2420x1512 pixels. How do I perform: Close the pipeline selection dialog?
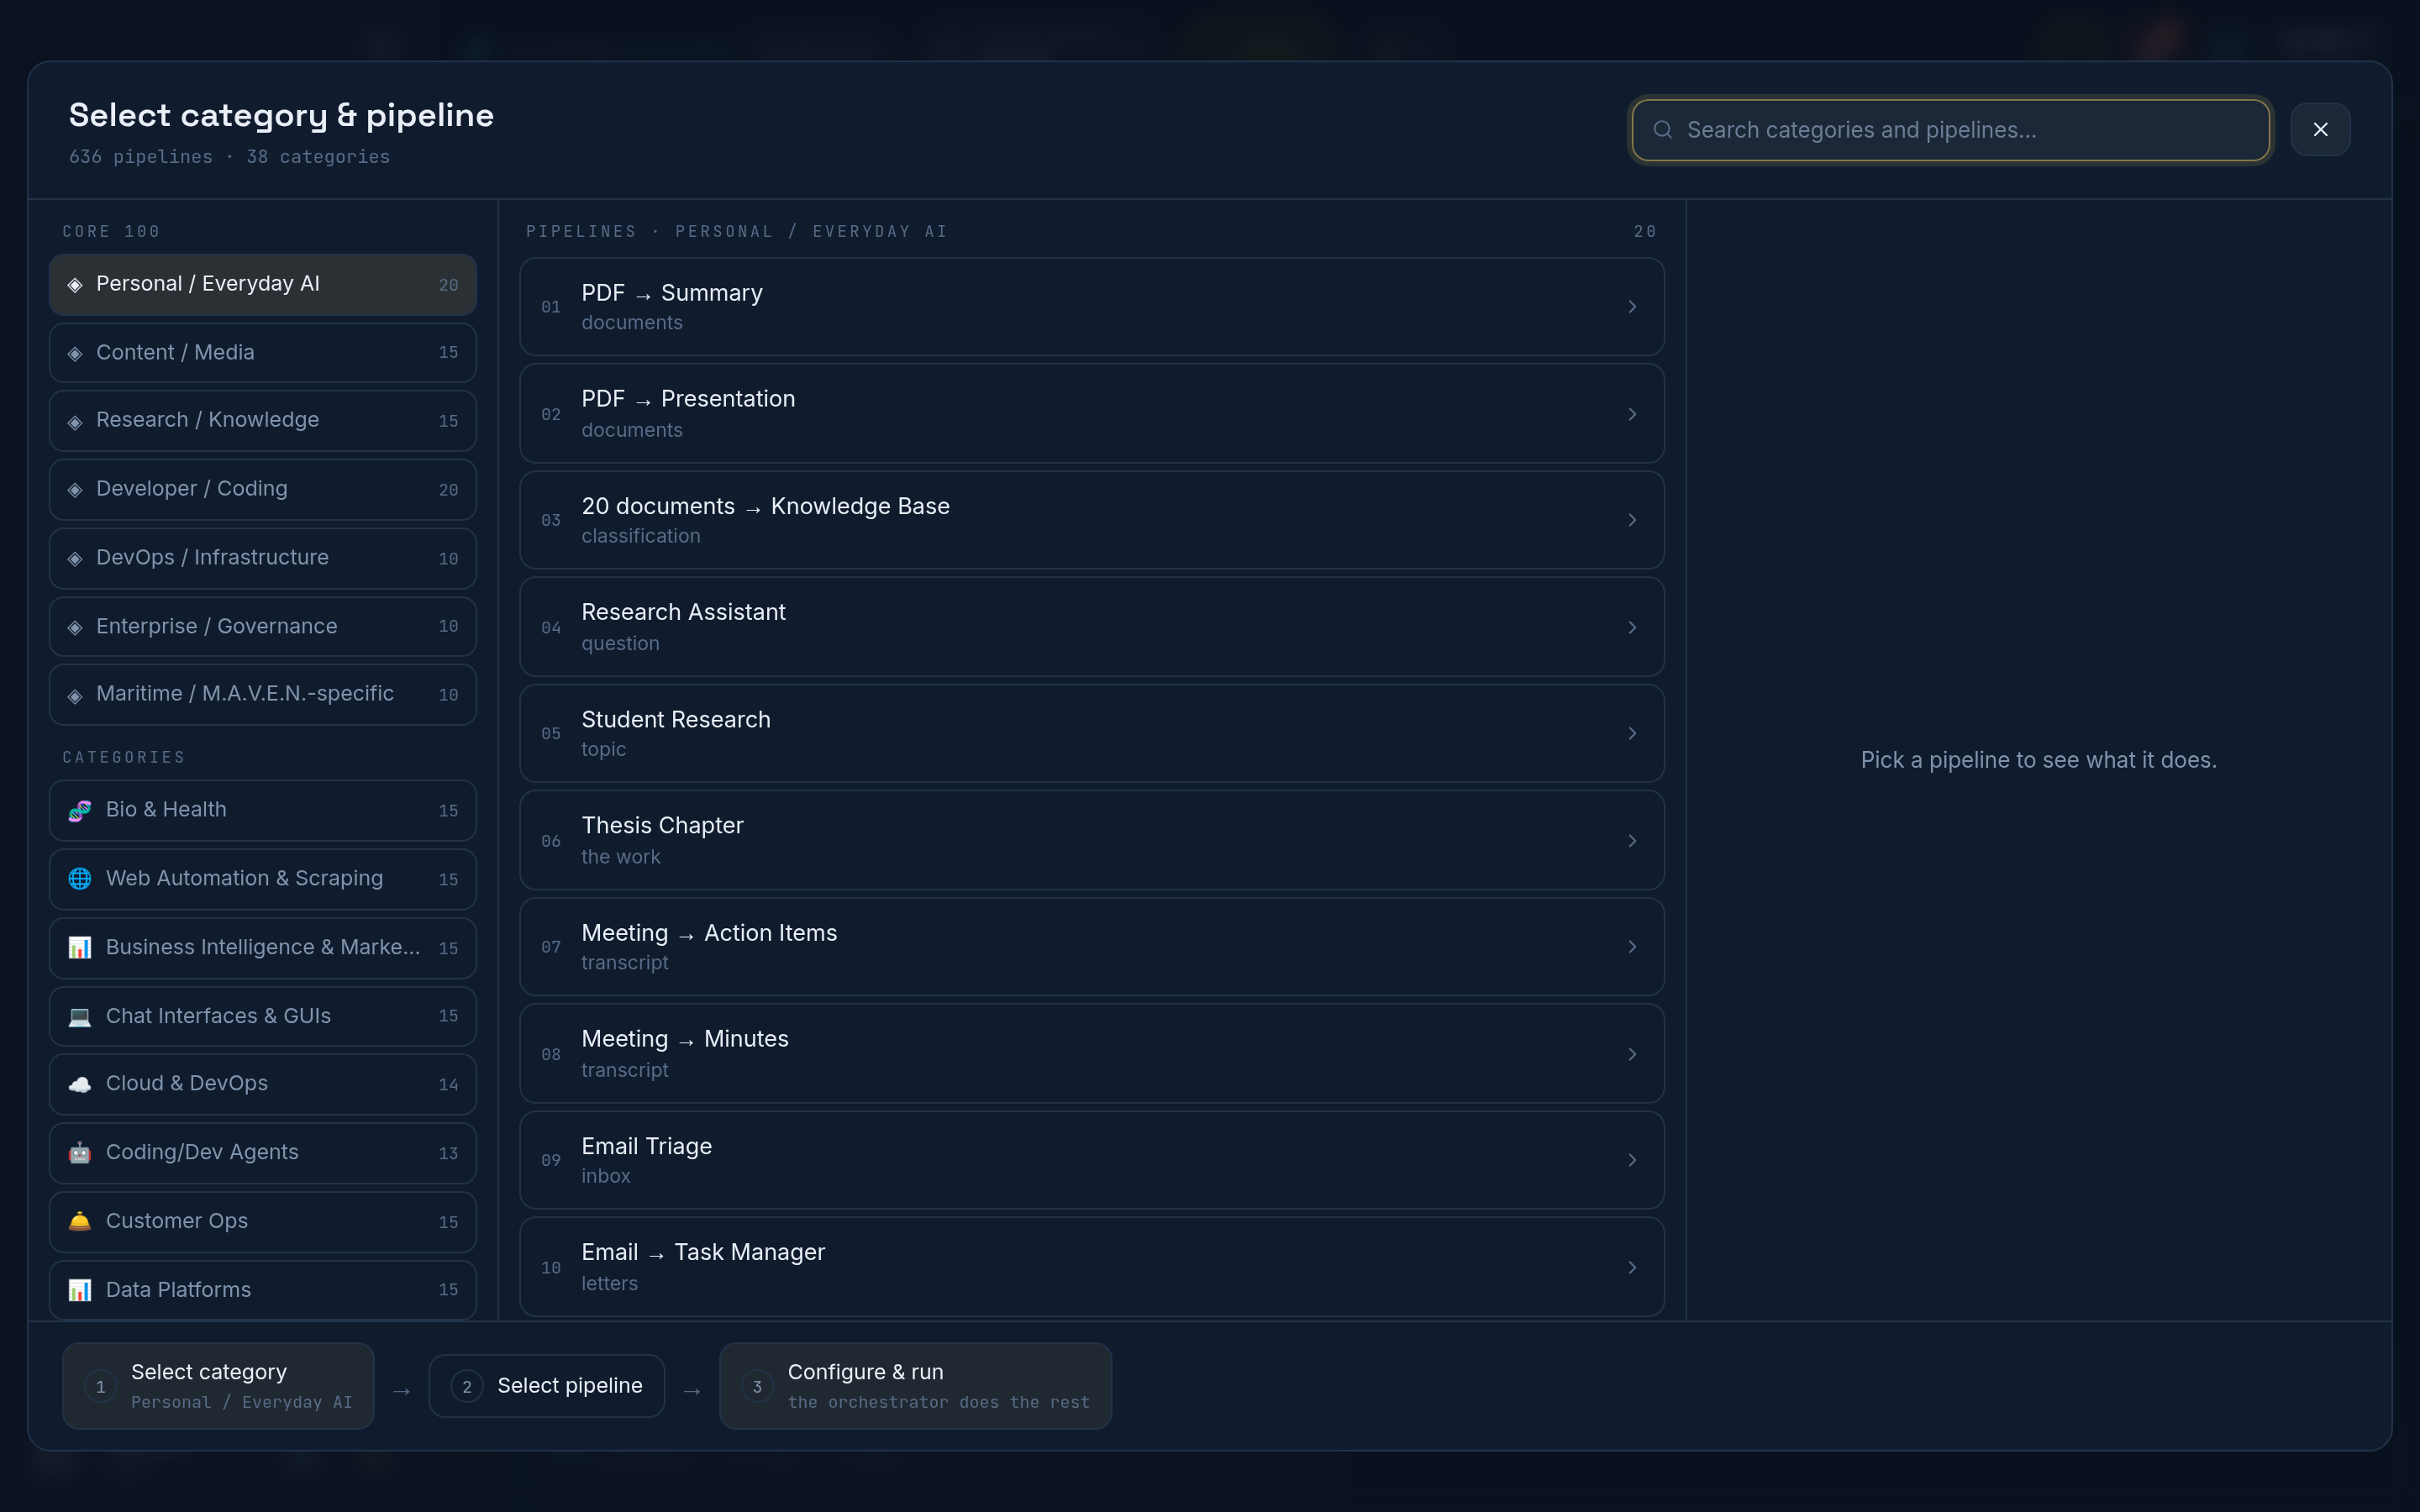click(x=2320, y=130)
